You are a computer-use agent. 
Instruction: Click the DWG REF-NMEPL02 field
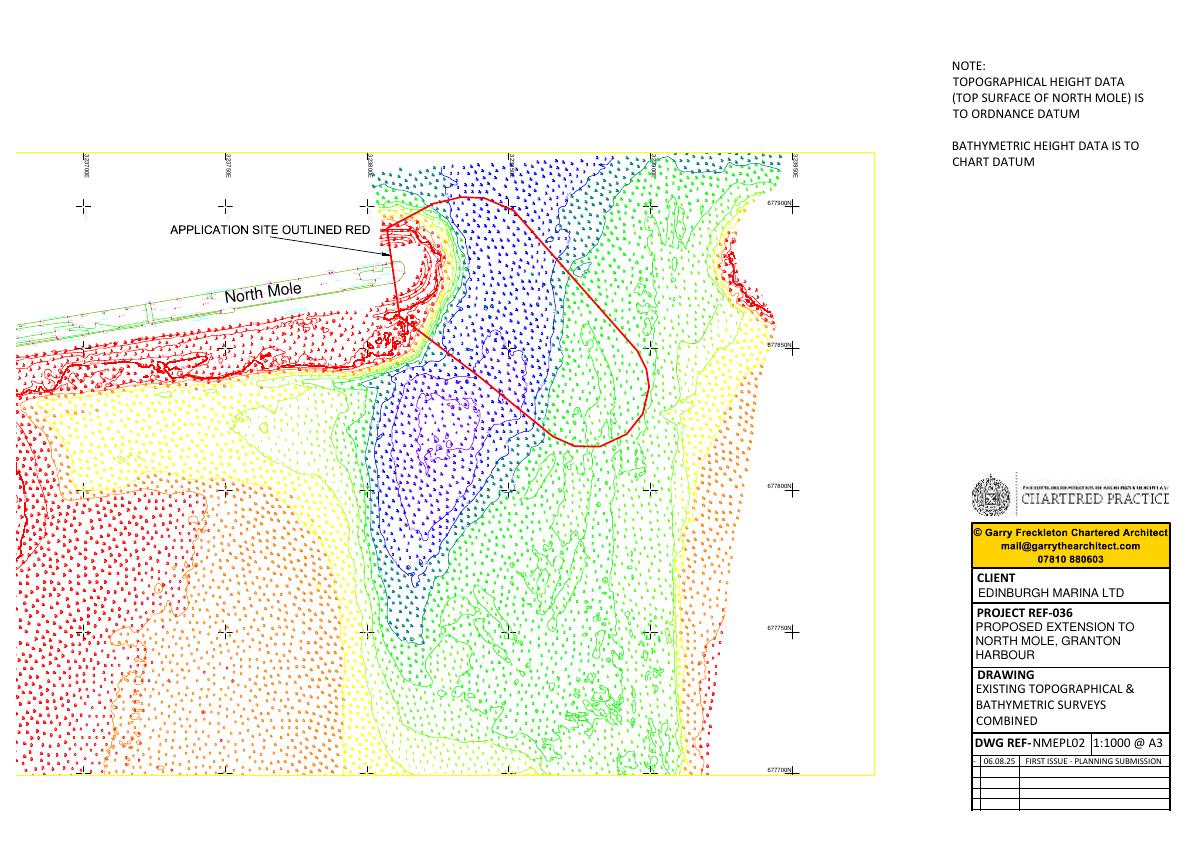point(1030,743)
